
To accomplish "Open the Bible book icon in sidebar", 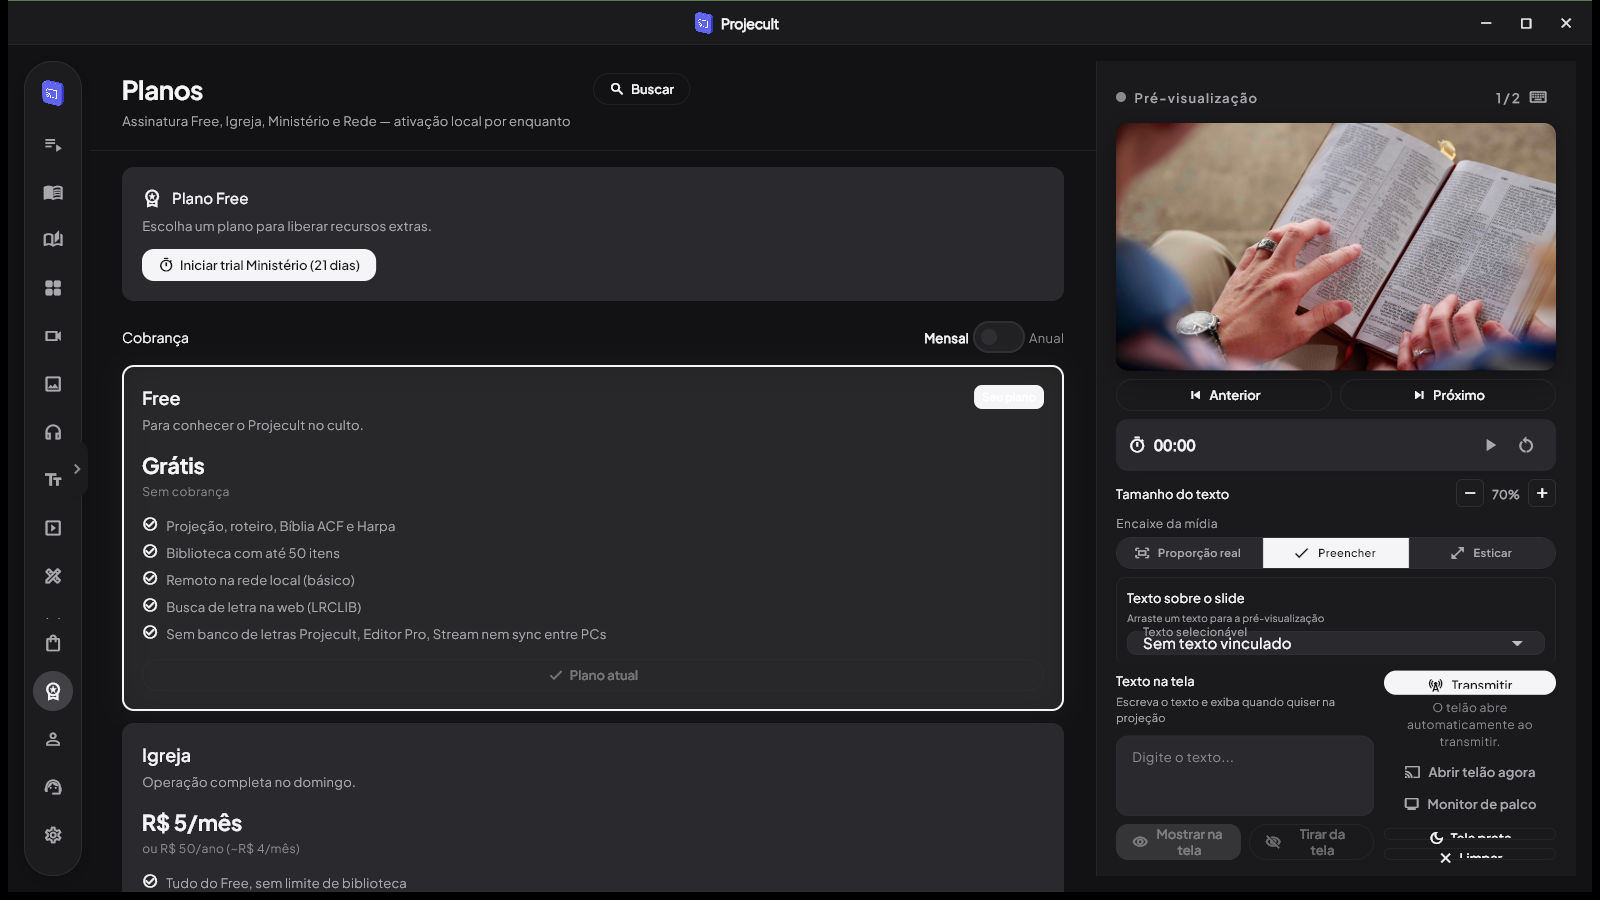I will (53, 192).
